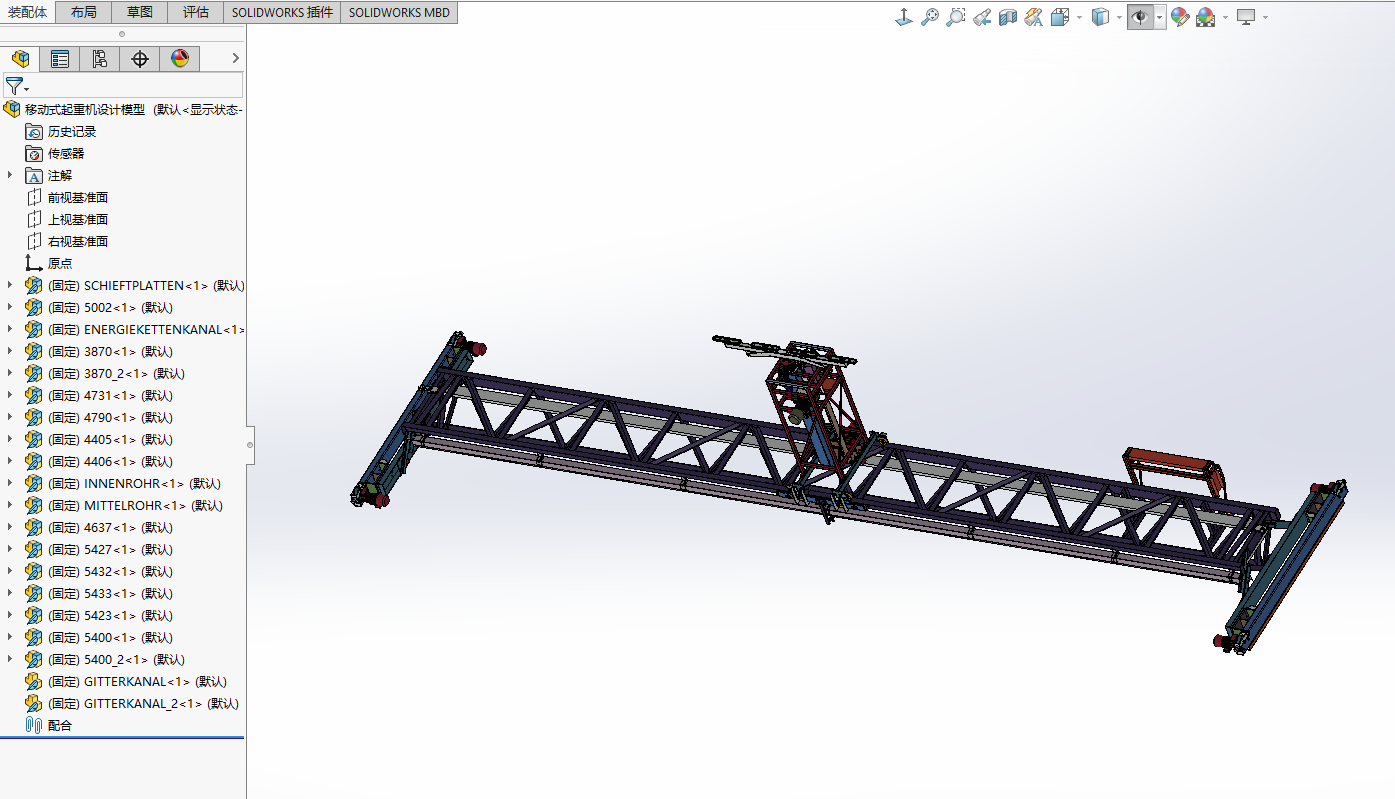
Task: Click the Edit Appearance icon
Action: point(1180,17)
